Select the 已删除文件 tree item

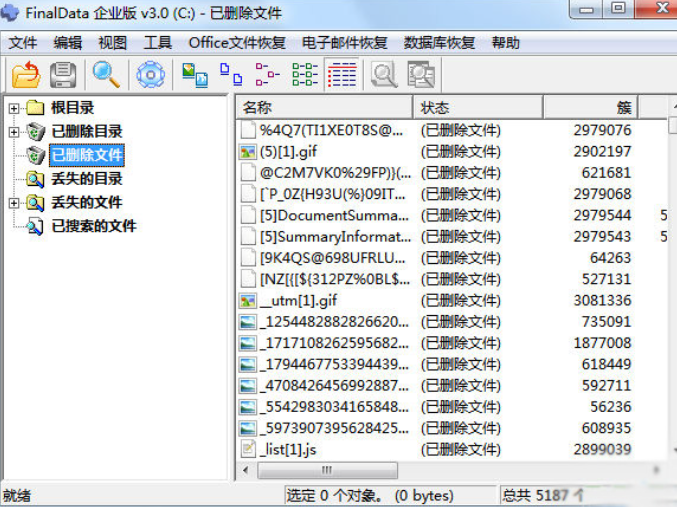pos(87,155)
